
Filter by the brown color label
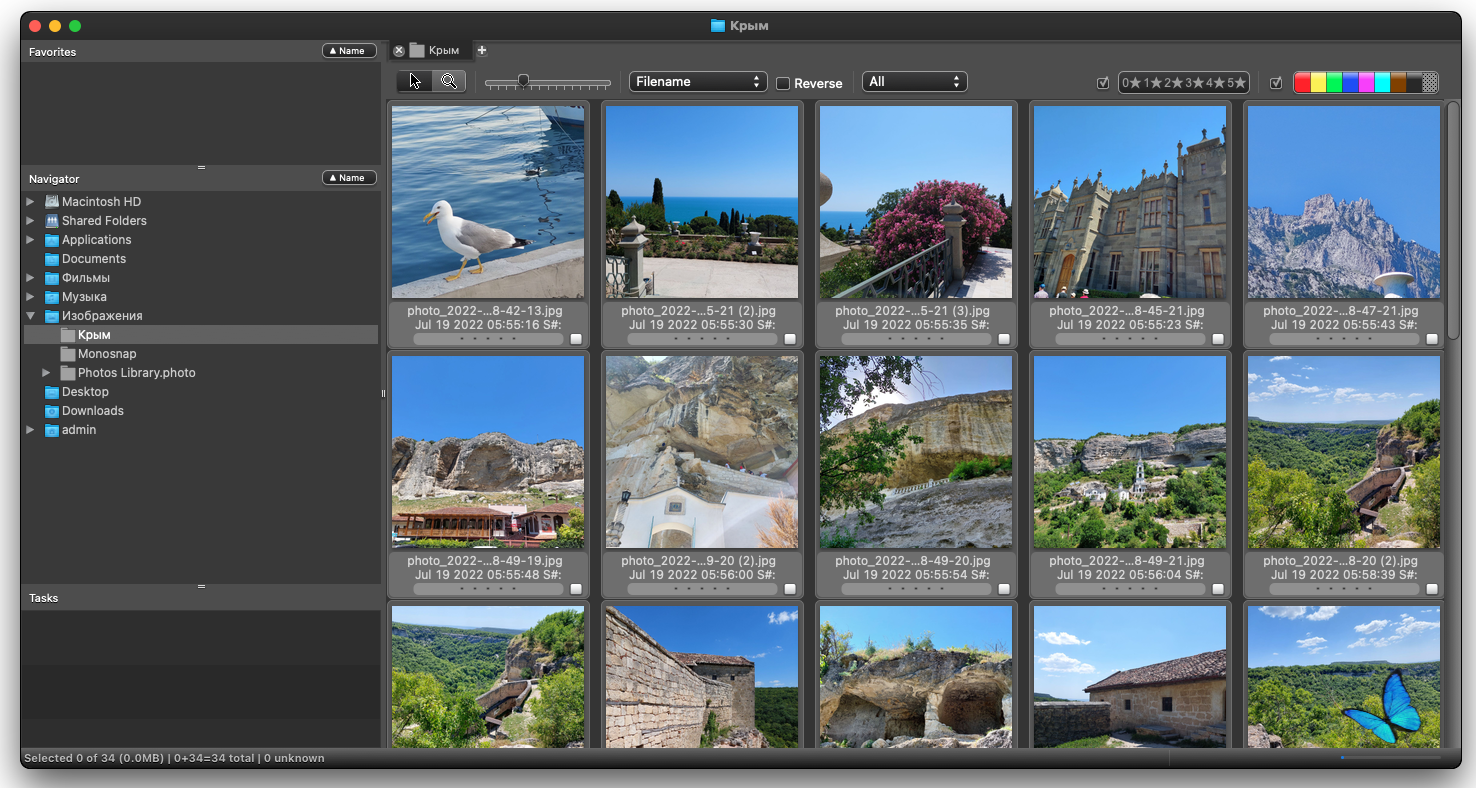coord(1398,83)
